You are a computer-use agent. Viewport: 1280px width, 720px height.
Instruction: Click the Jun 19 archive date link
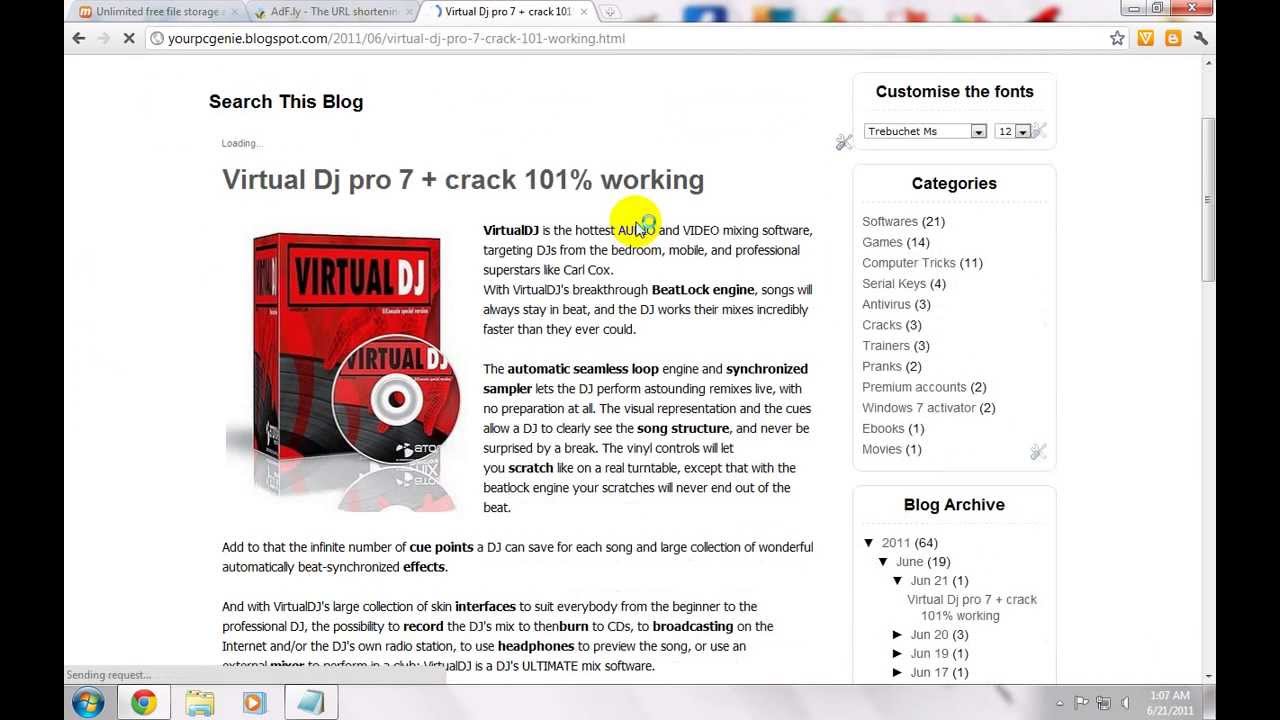pyautogui.click(x=929, y=654)
